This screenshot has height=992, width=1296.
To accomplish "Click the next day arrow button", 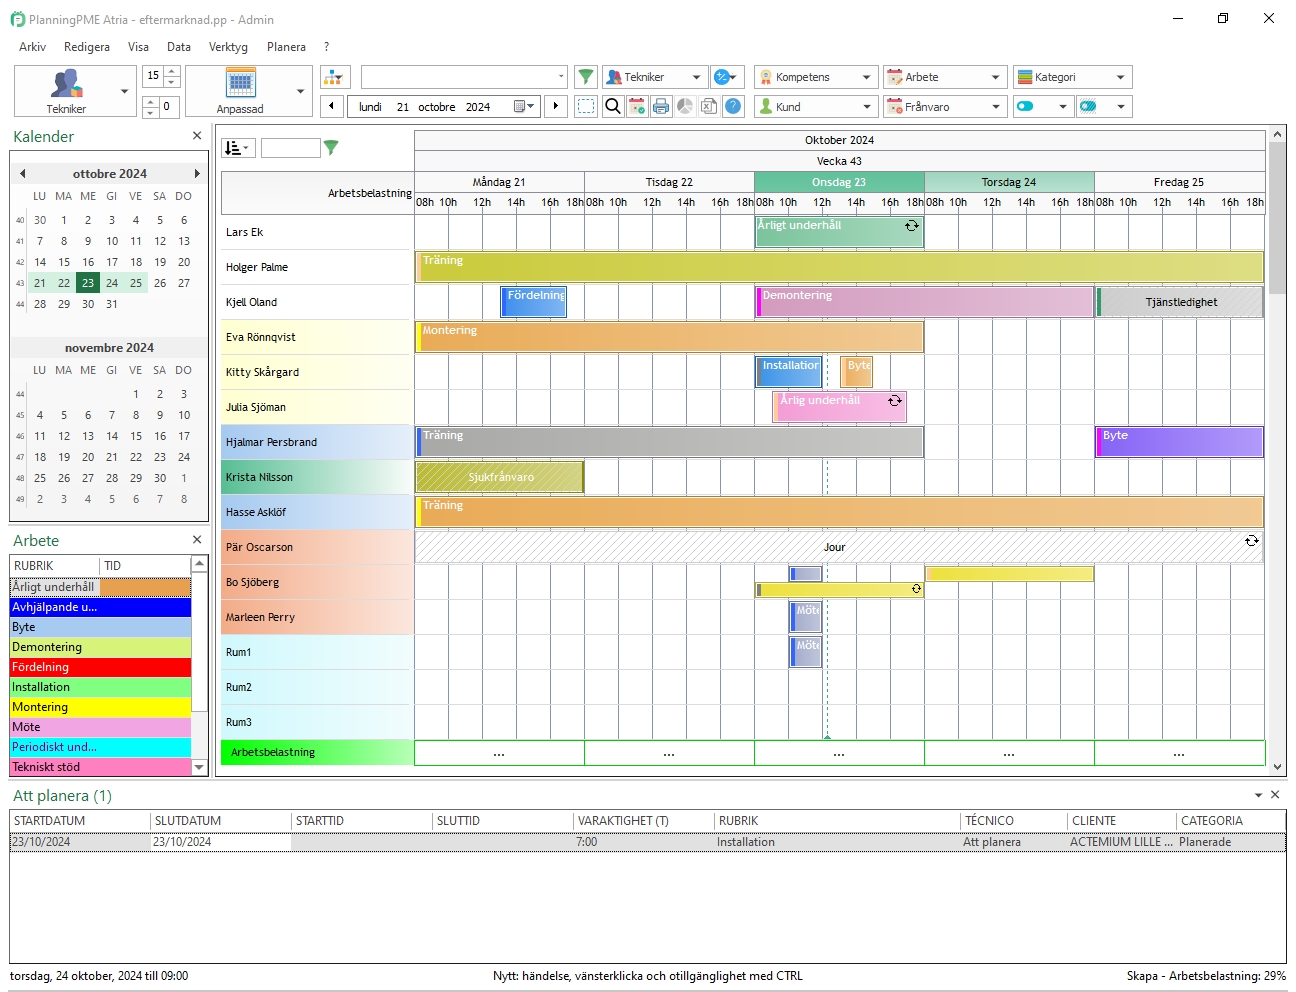I will [556, 106].
